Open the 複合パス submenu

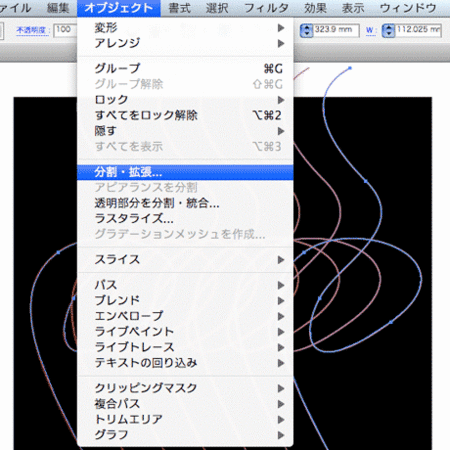[185, 404]
